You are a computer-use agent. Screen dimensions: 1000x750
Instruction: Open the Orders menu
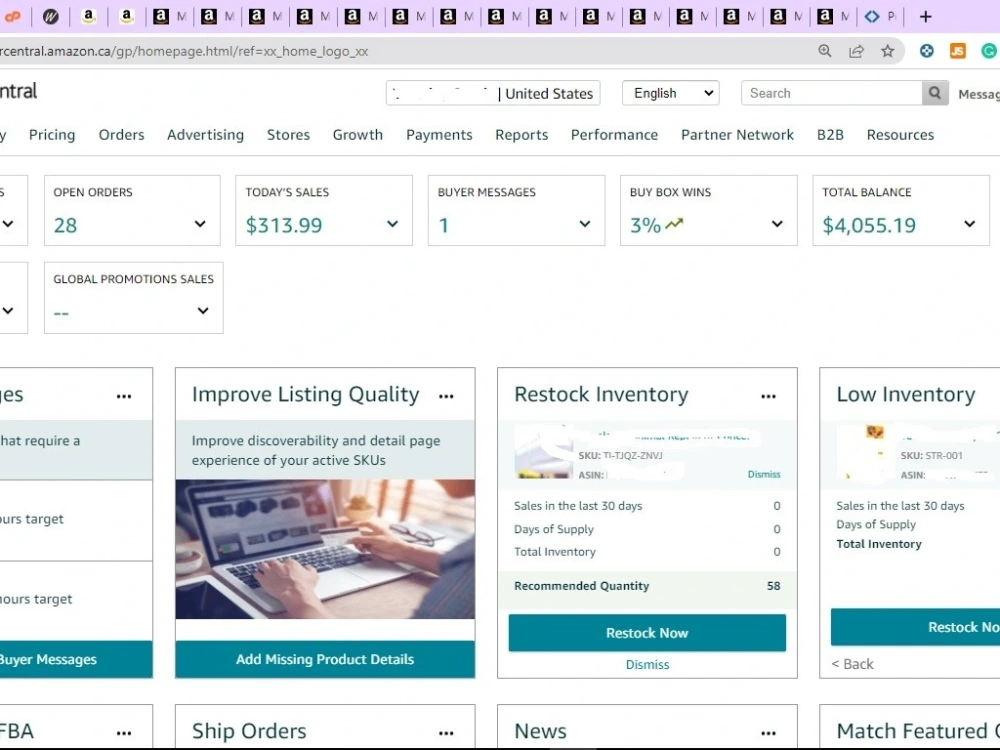[x=121, y=135]
